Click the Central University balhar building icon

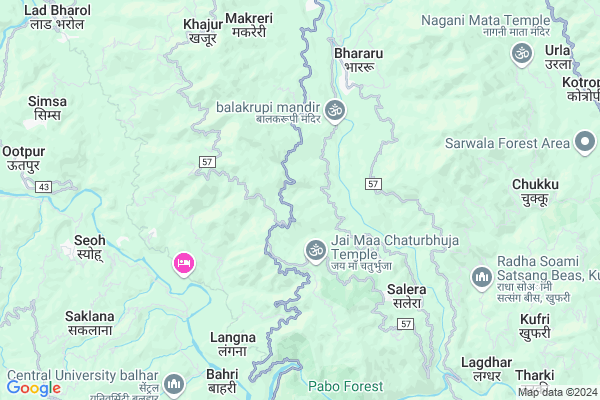(x=174, y=385)
